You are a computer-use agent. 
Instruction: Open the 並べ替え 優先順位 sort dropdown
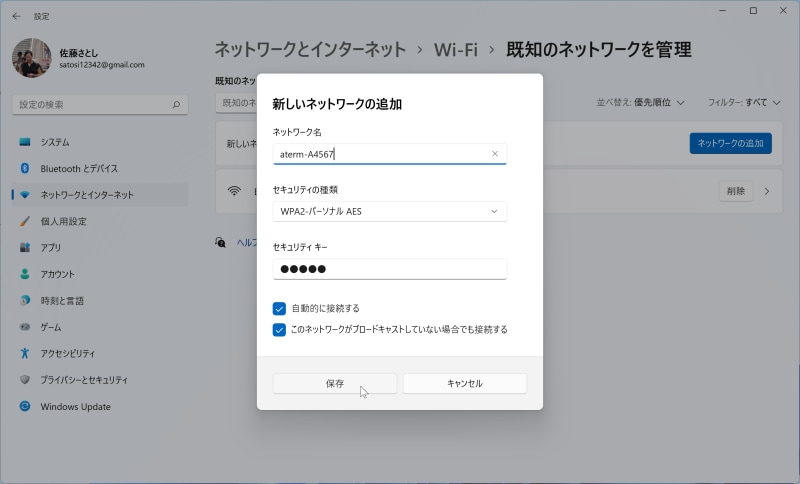[640, 102]
